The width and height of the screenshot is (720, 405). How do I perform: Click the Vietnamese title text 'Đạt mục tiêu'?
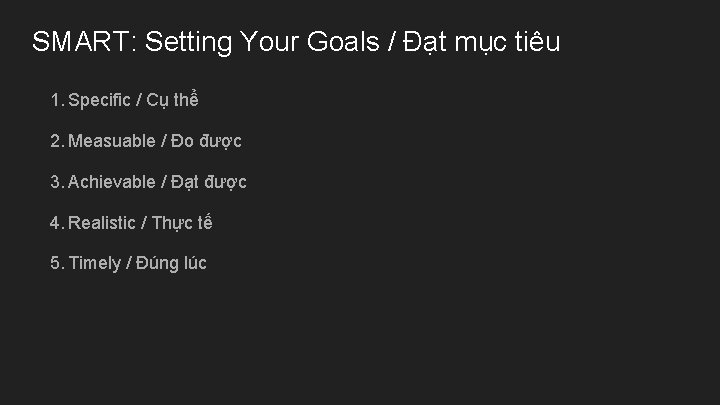[x=483, y=43]
